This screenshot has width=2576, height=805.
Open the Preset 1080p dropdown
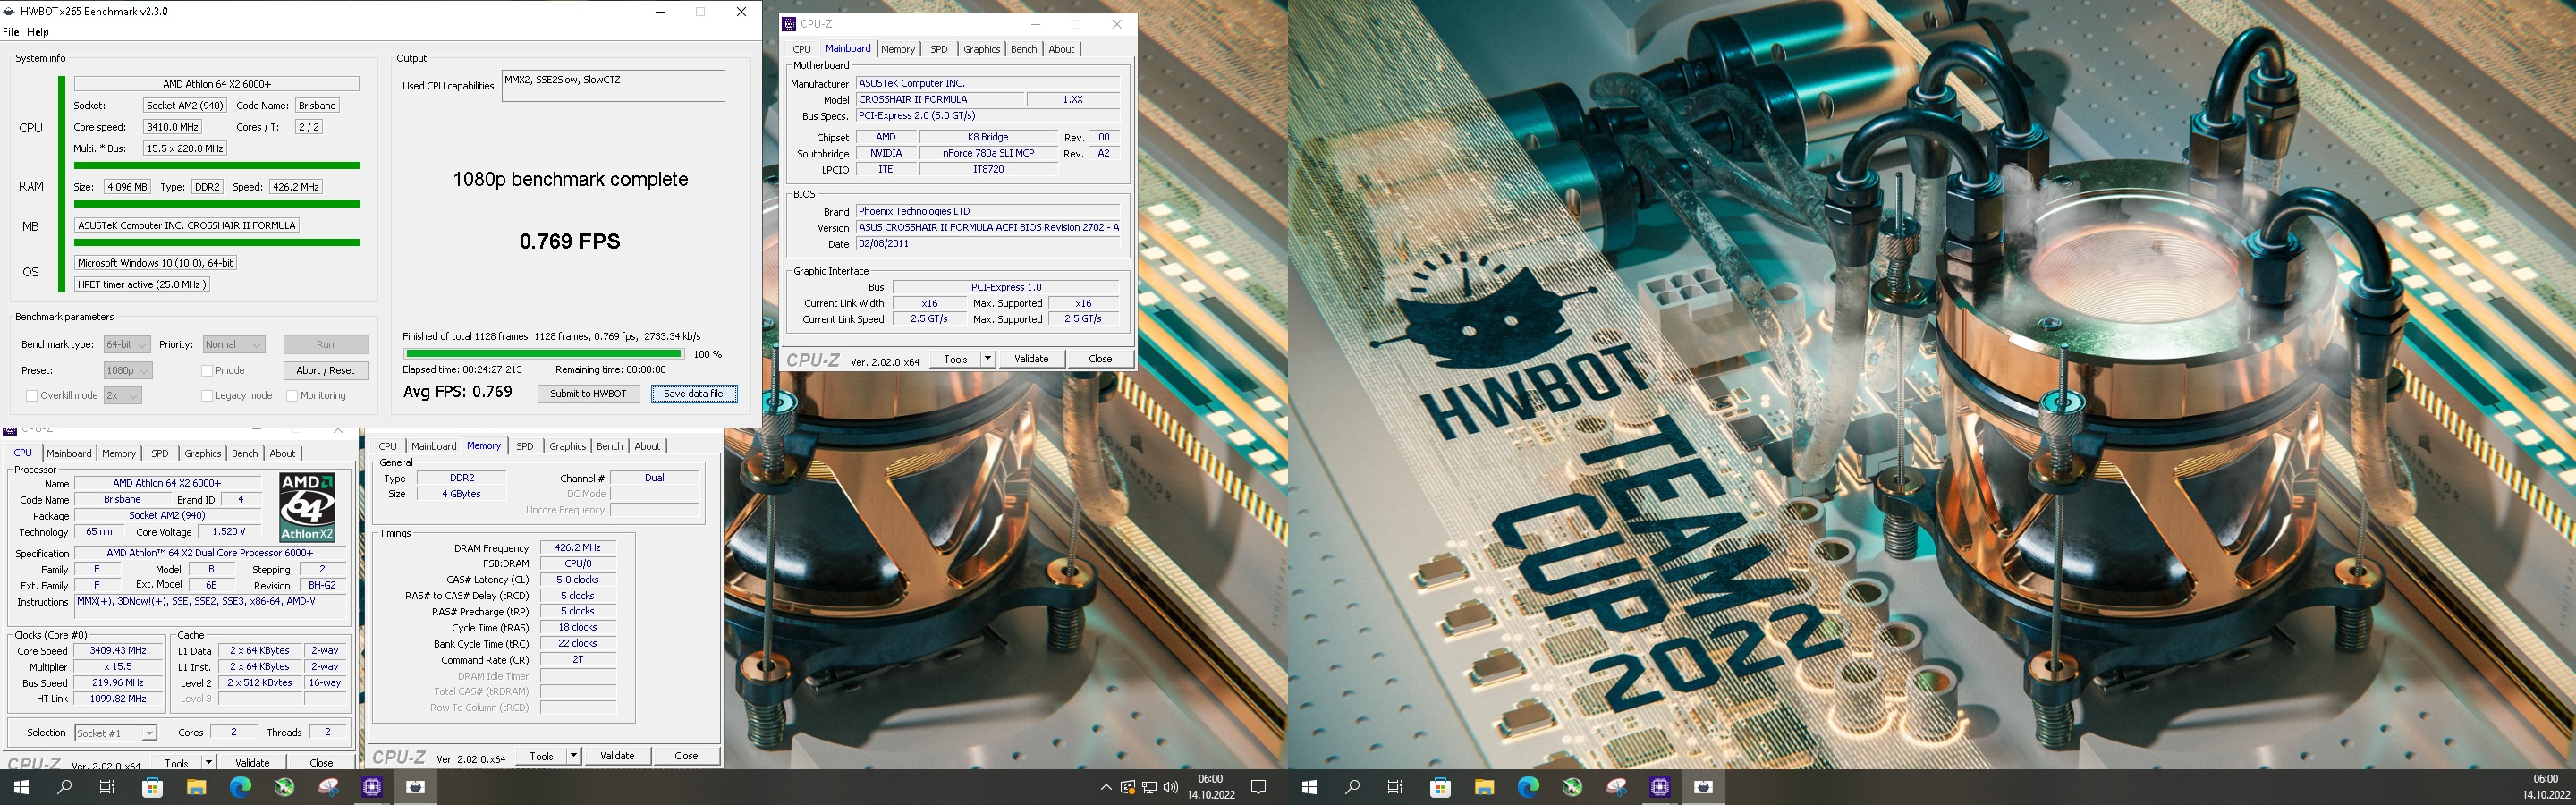128,370
